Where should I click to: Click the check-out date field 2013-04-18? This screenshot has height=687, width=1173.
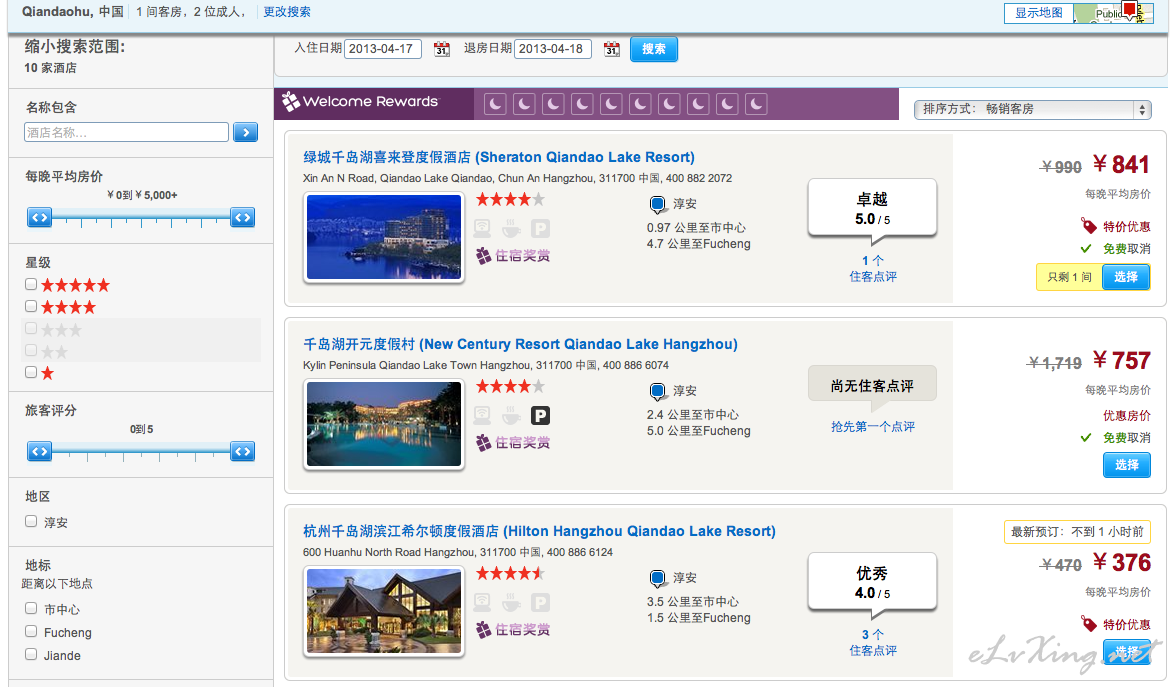point(553,49)
